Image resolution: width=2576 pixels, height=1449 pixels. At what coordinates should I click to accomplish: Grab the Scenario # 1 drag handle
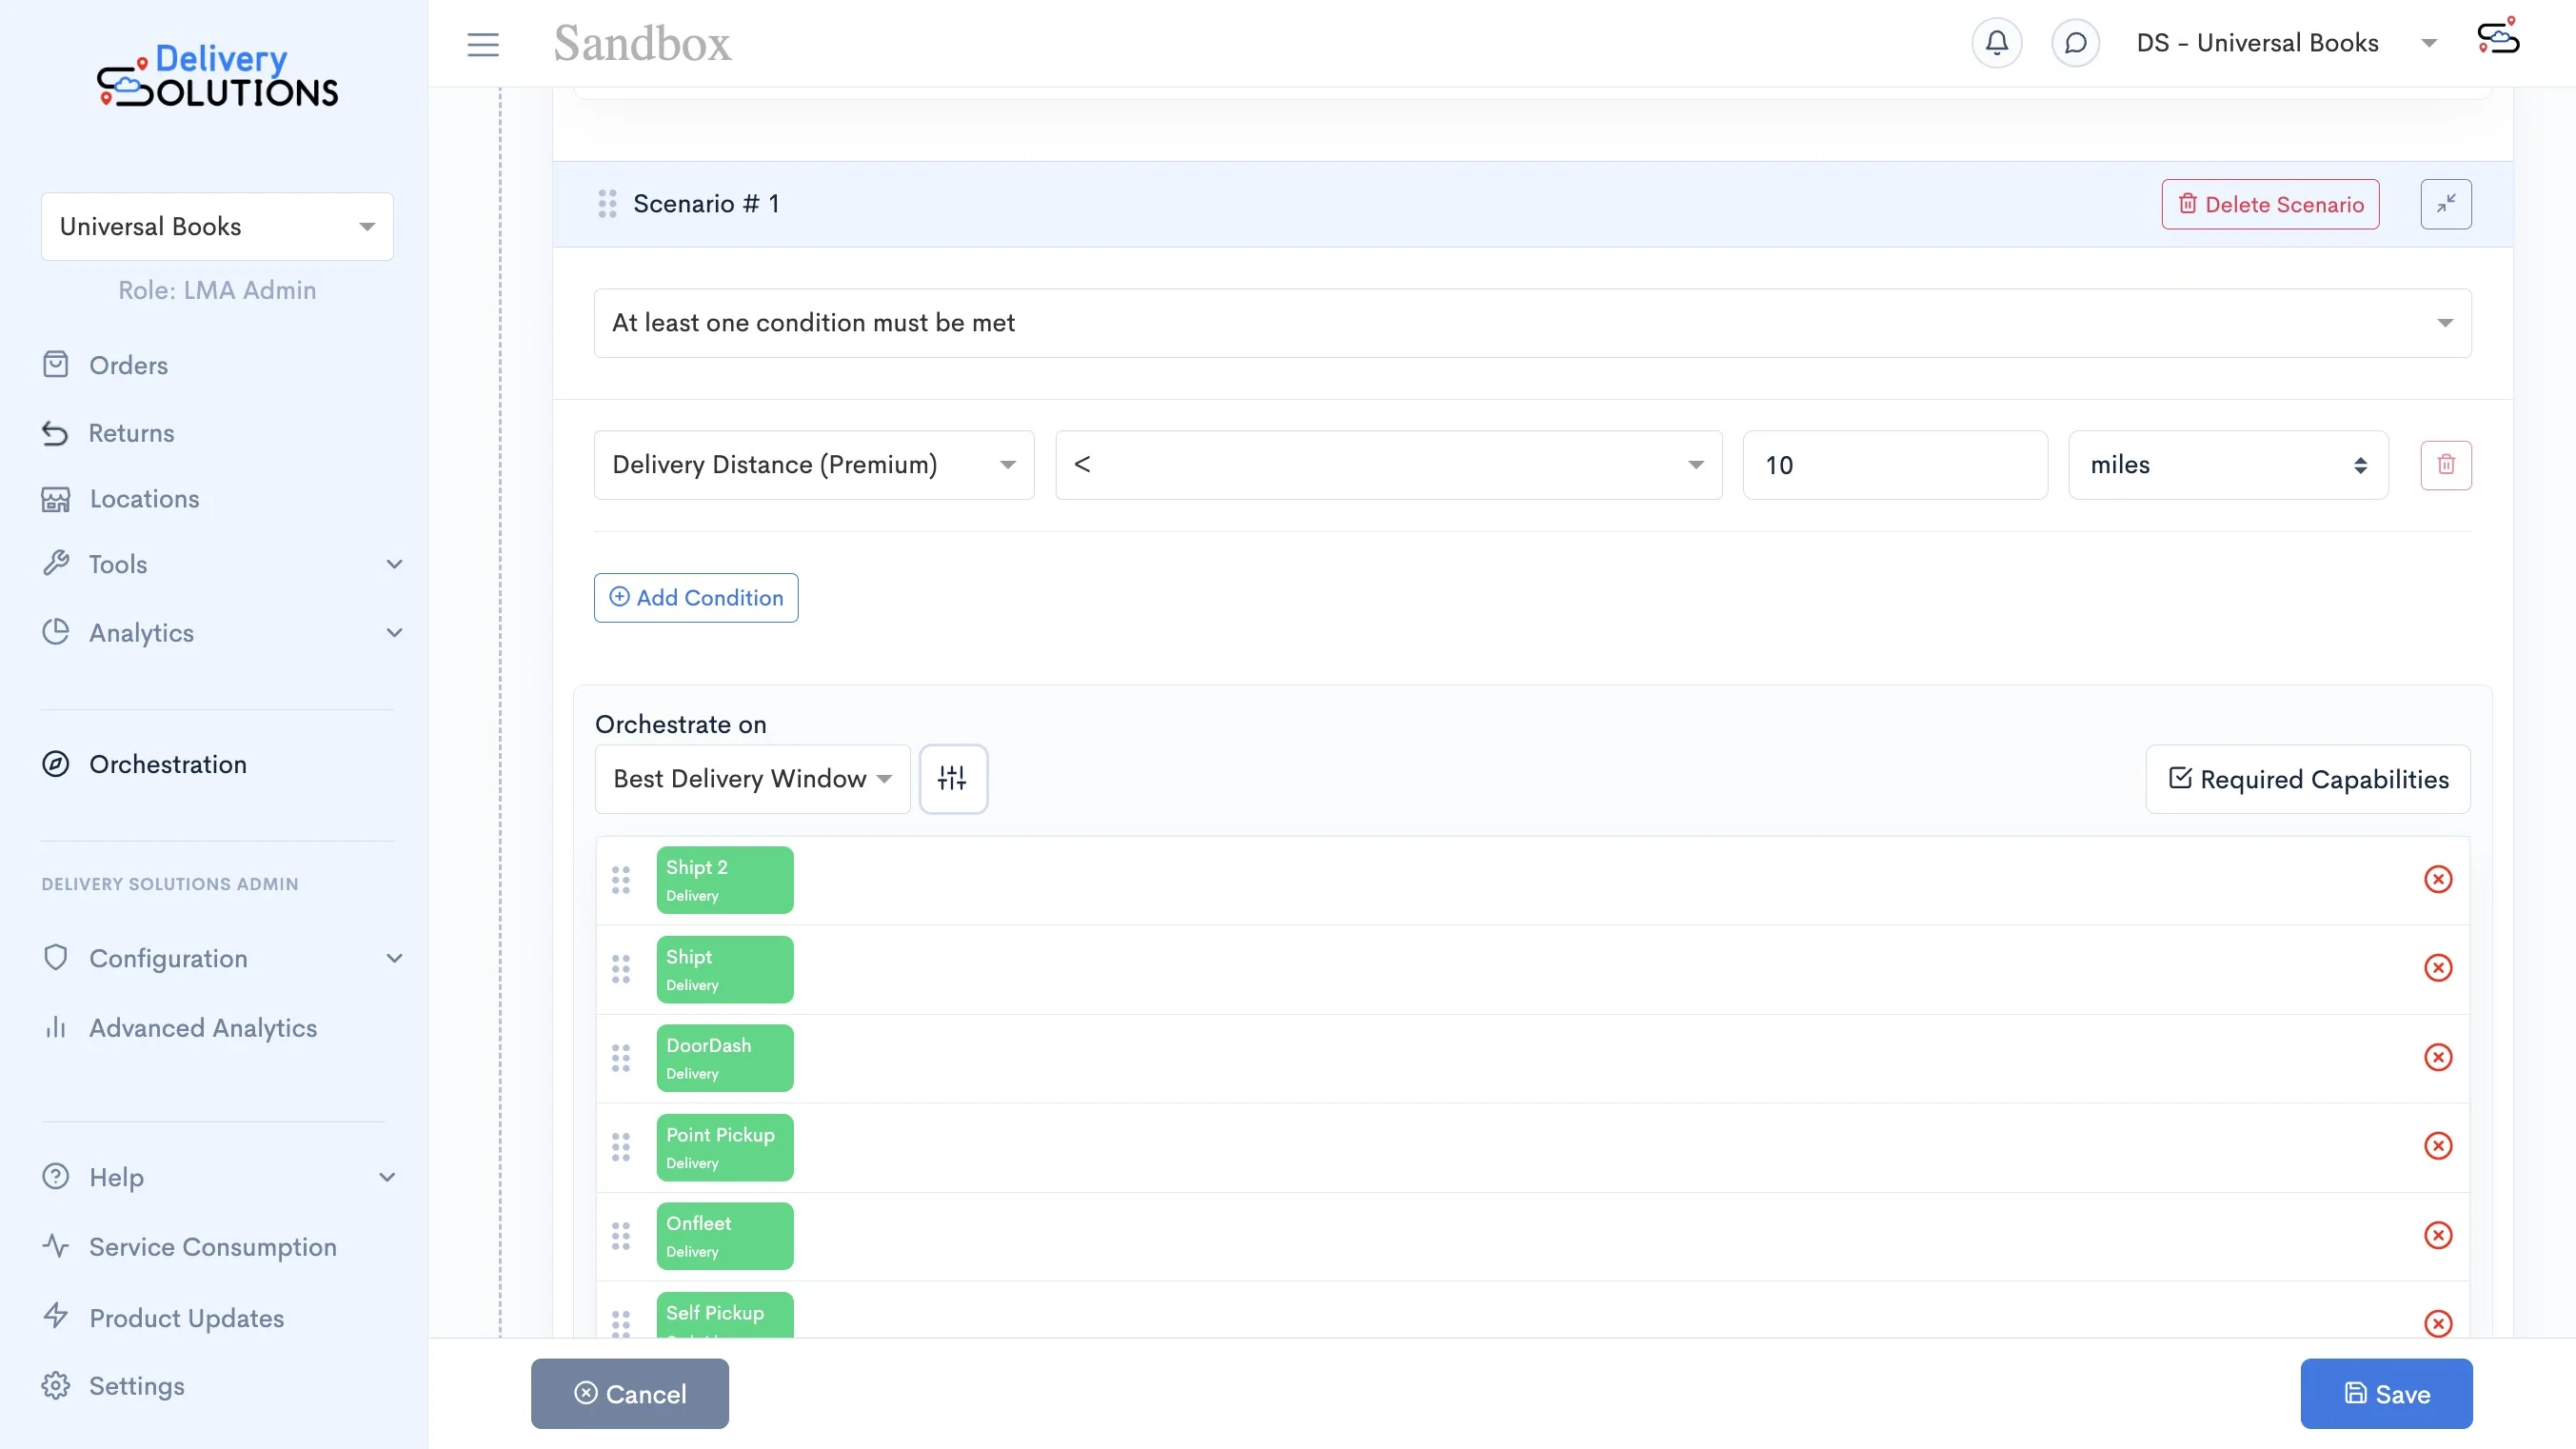point(607,204)
